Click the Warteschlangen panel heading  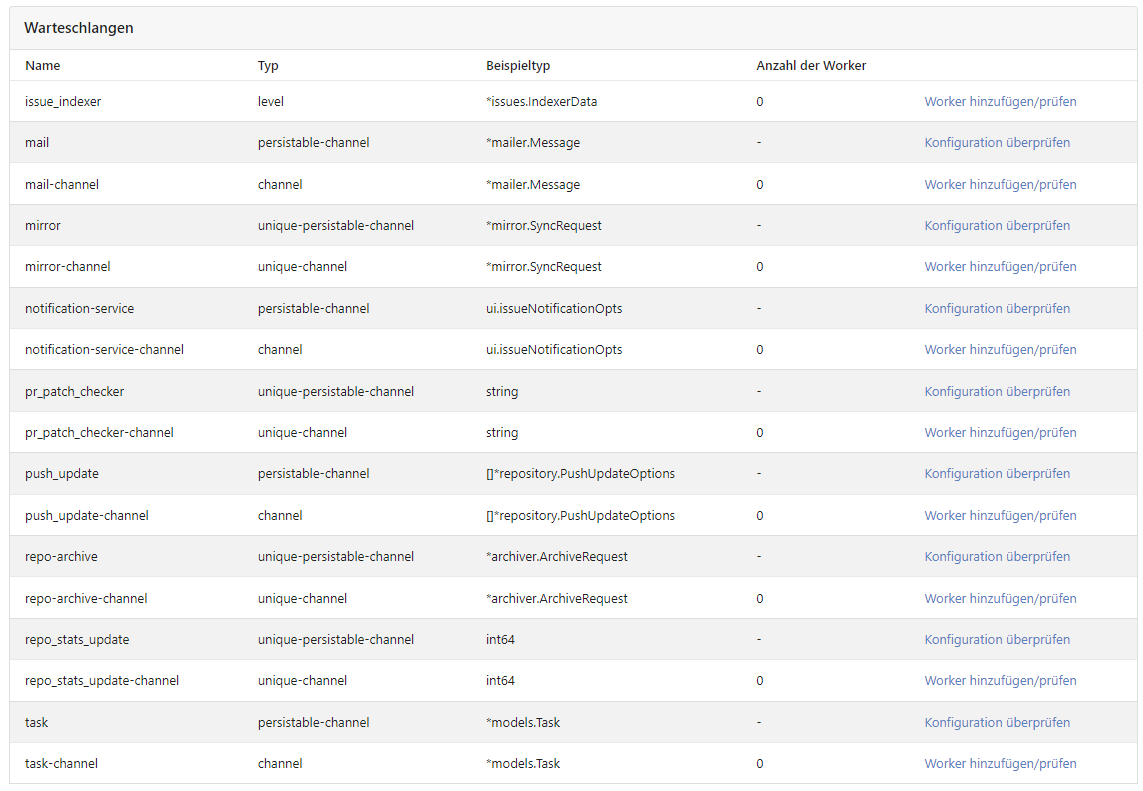(x=79, y=28)
